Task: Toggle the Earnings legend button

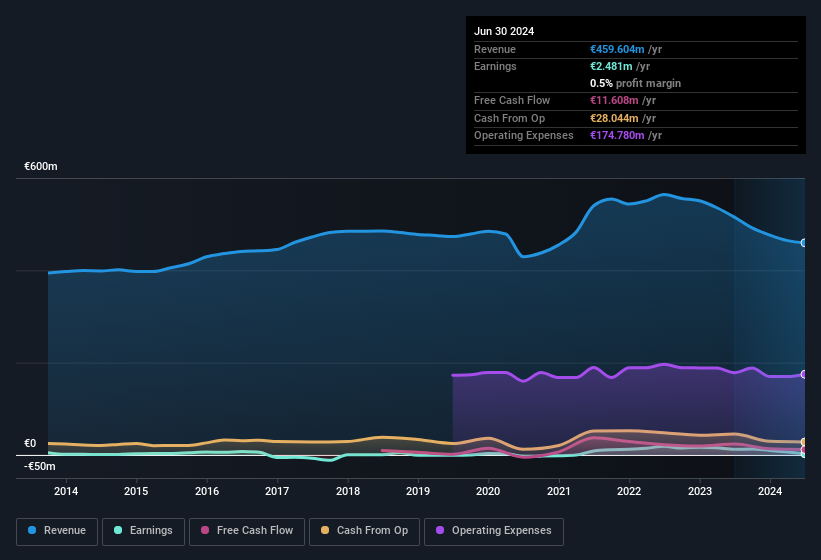Action: click(x=143, y=531)
